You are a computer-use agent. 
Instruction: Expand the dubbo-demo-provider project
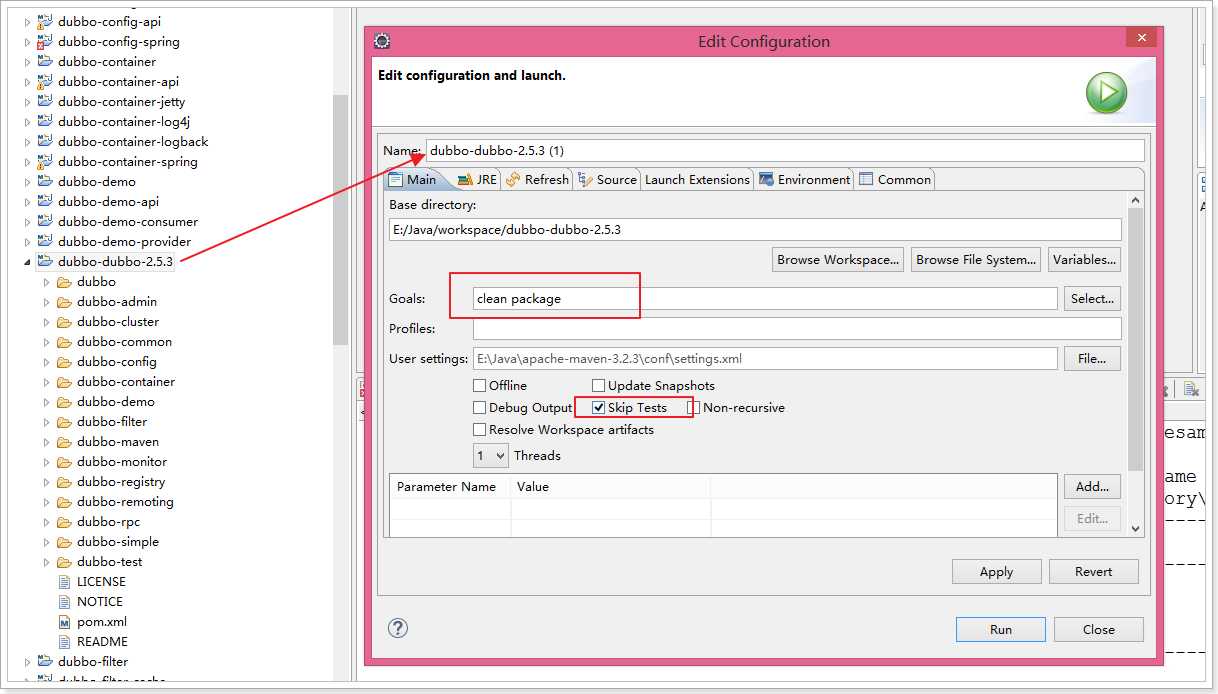(x=27, y=241)
